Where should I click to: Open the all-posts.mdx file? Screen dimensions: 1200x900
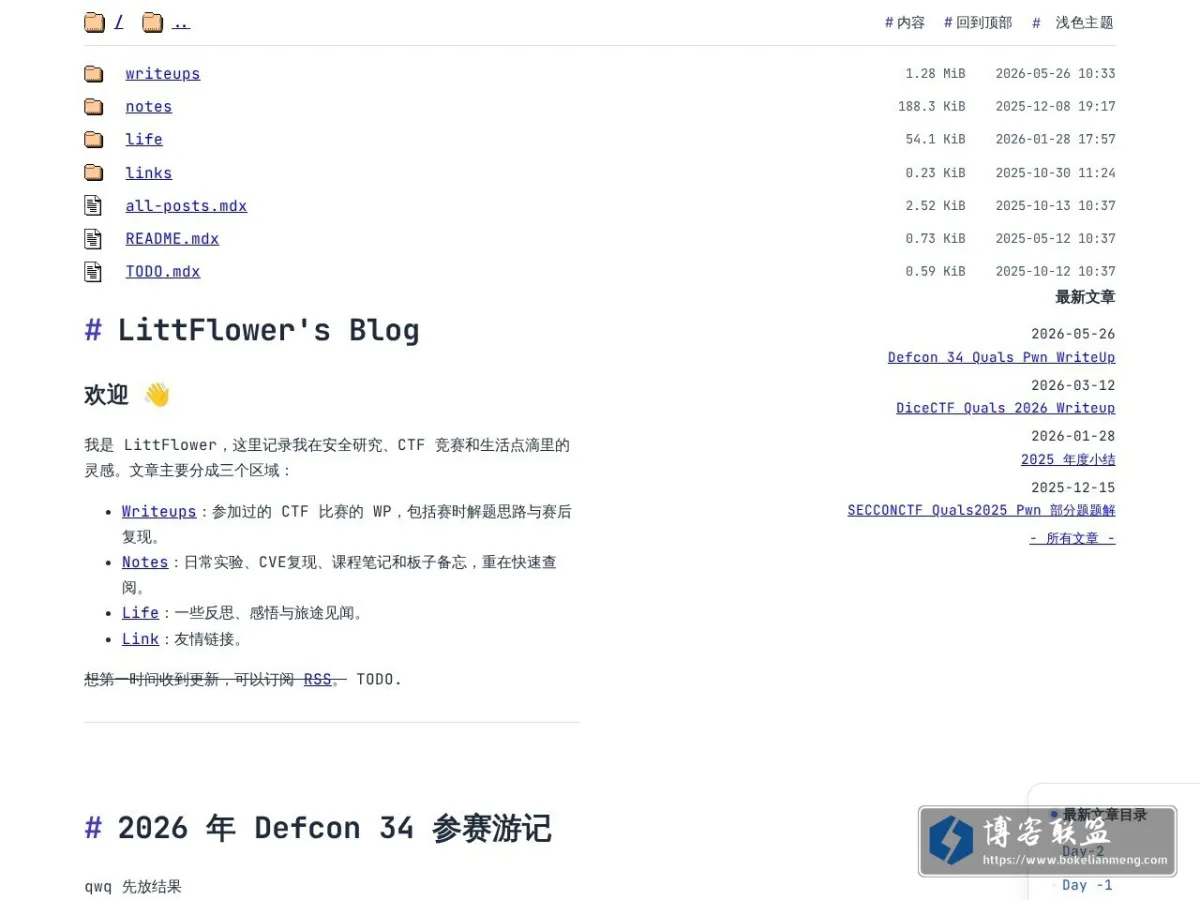pyautogui.click(x=186, y=206)
